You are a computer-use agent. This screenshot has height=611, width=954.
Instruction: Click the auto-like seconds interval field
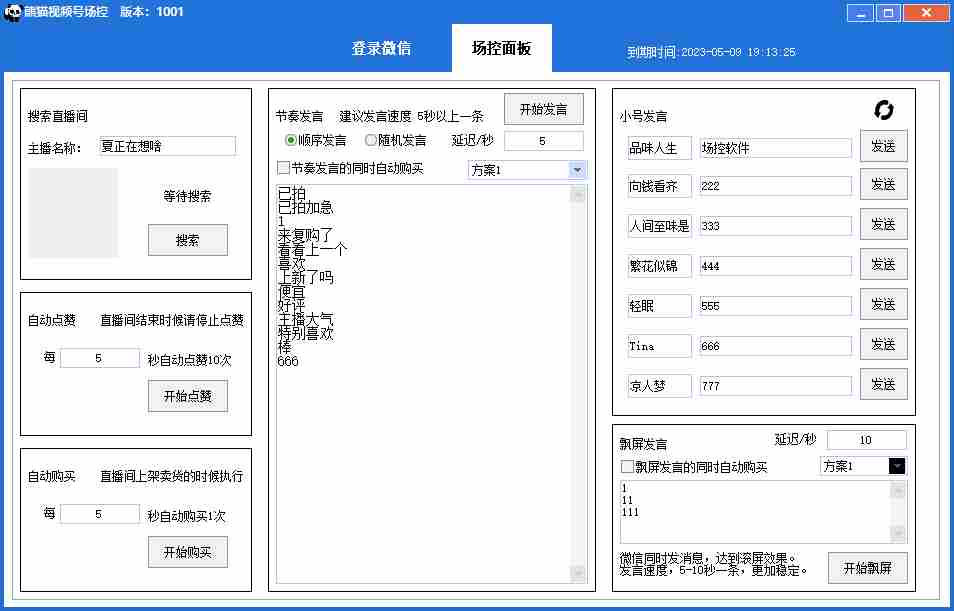click(x=100, y=358)
